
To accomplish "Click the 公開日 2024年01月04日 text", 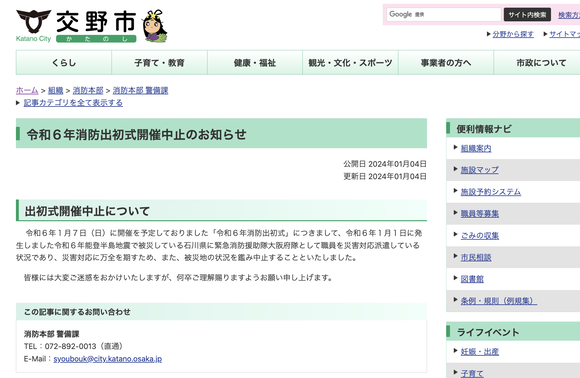I will [x=385, y=164].
